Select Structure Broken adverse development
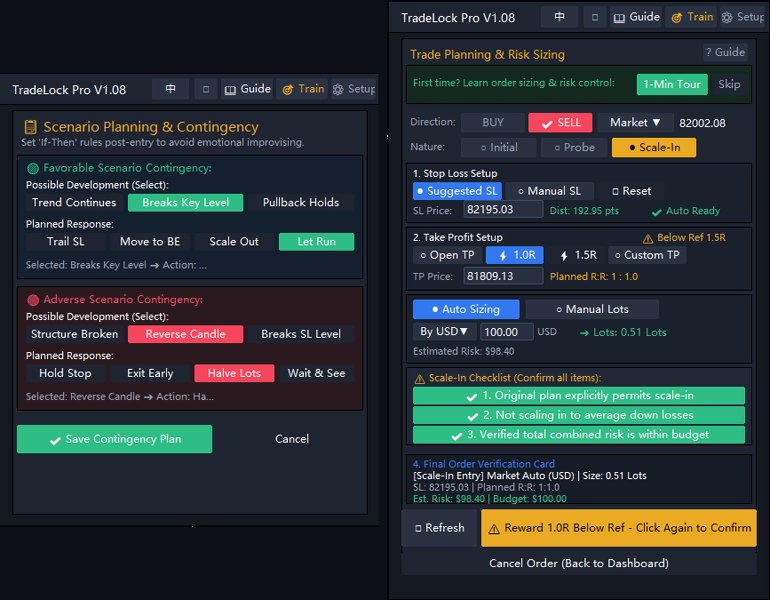This screenshot has height=600, width=770. [x=74, y=334]
